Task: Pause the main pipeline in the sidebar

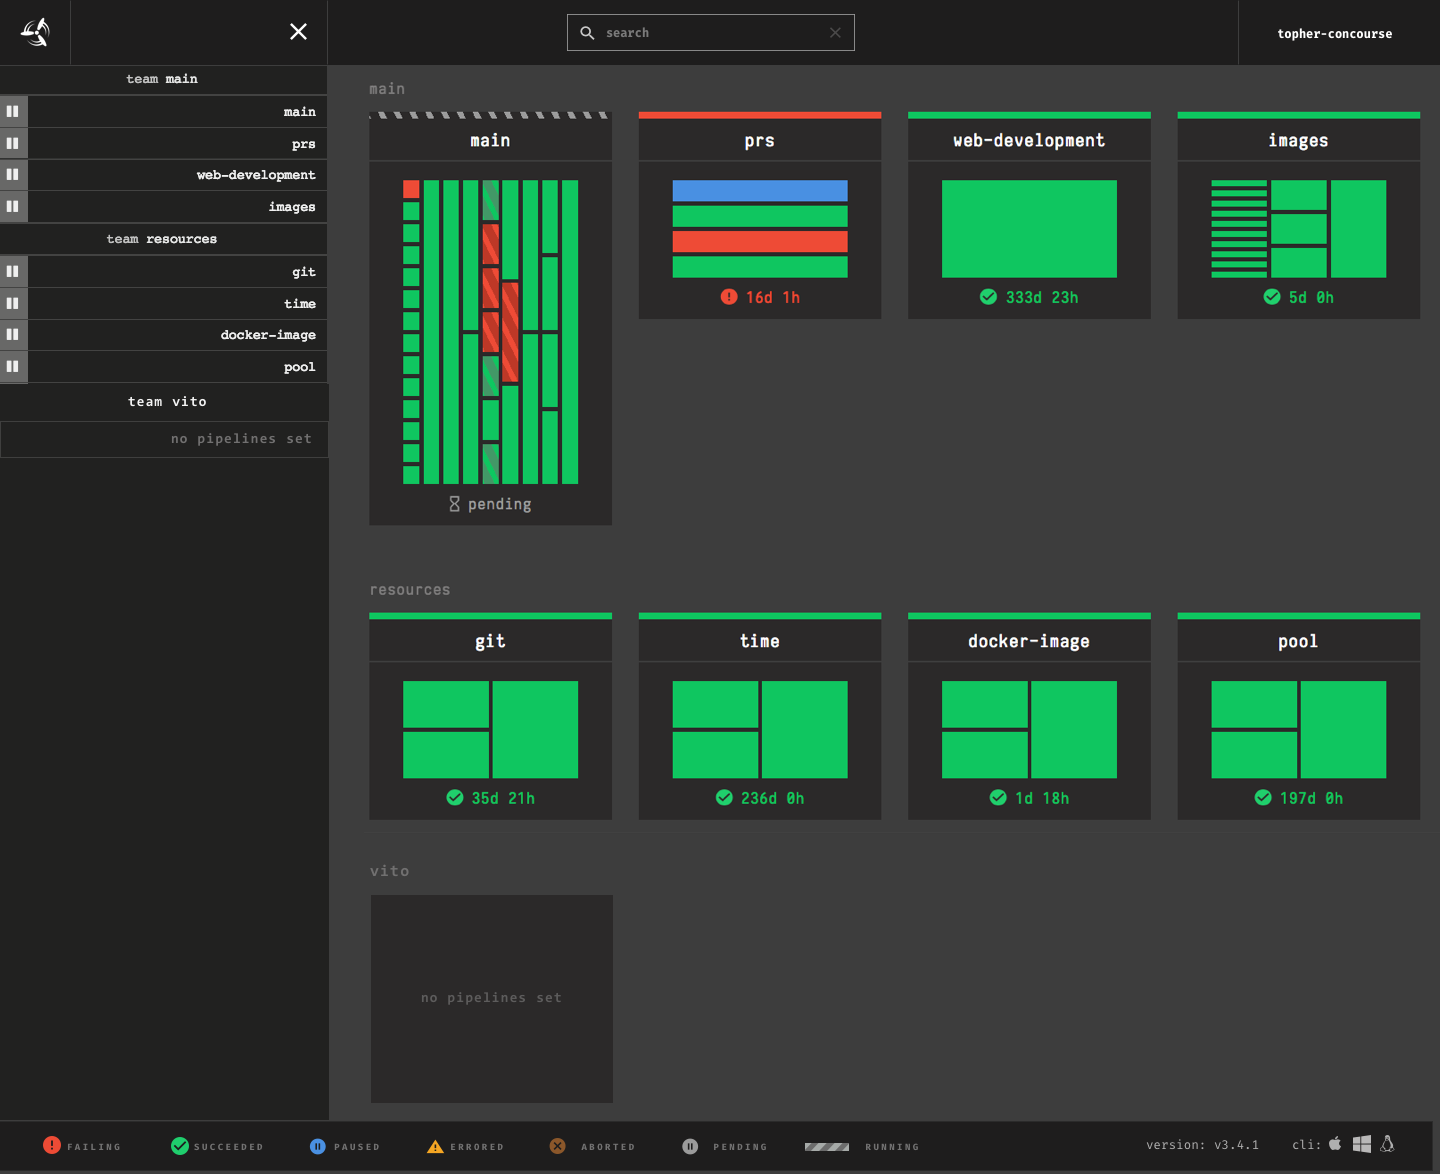Action: (13, 111)
